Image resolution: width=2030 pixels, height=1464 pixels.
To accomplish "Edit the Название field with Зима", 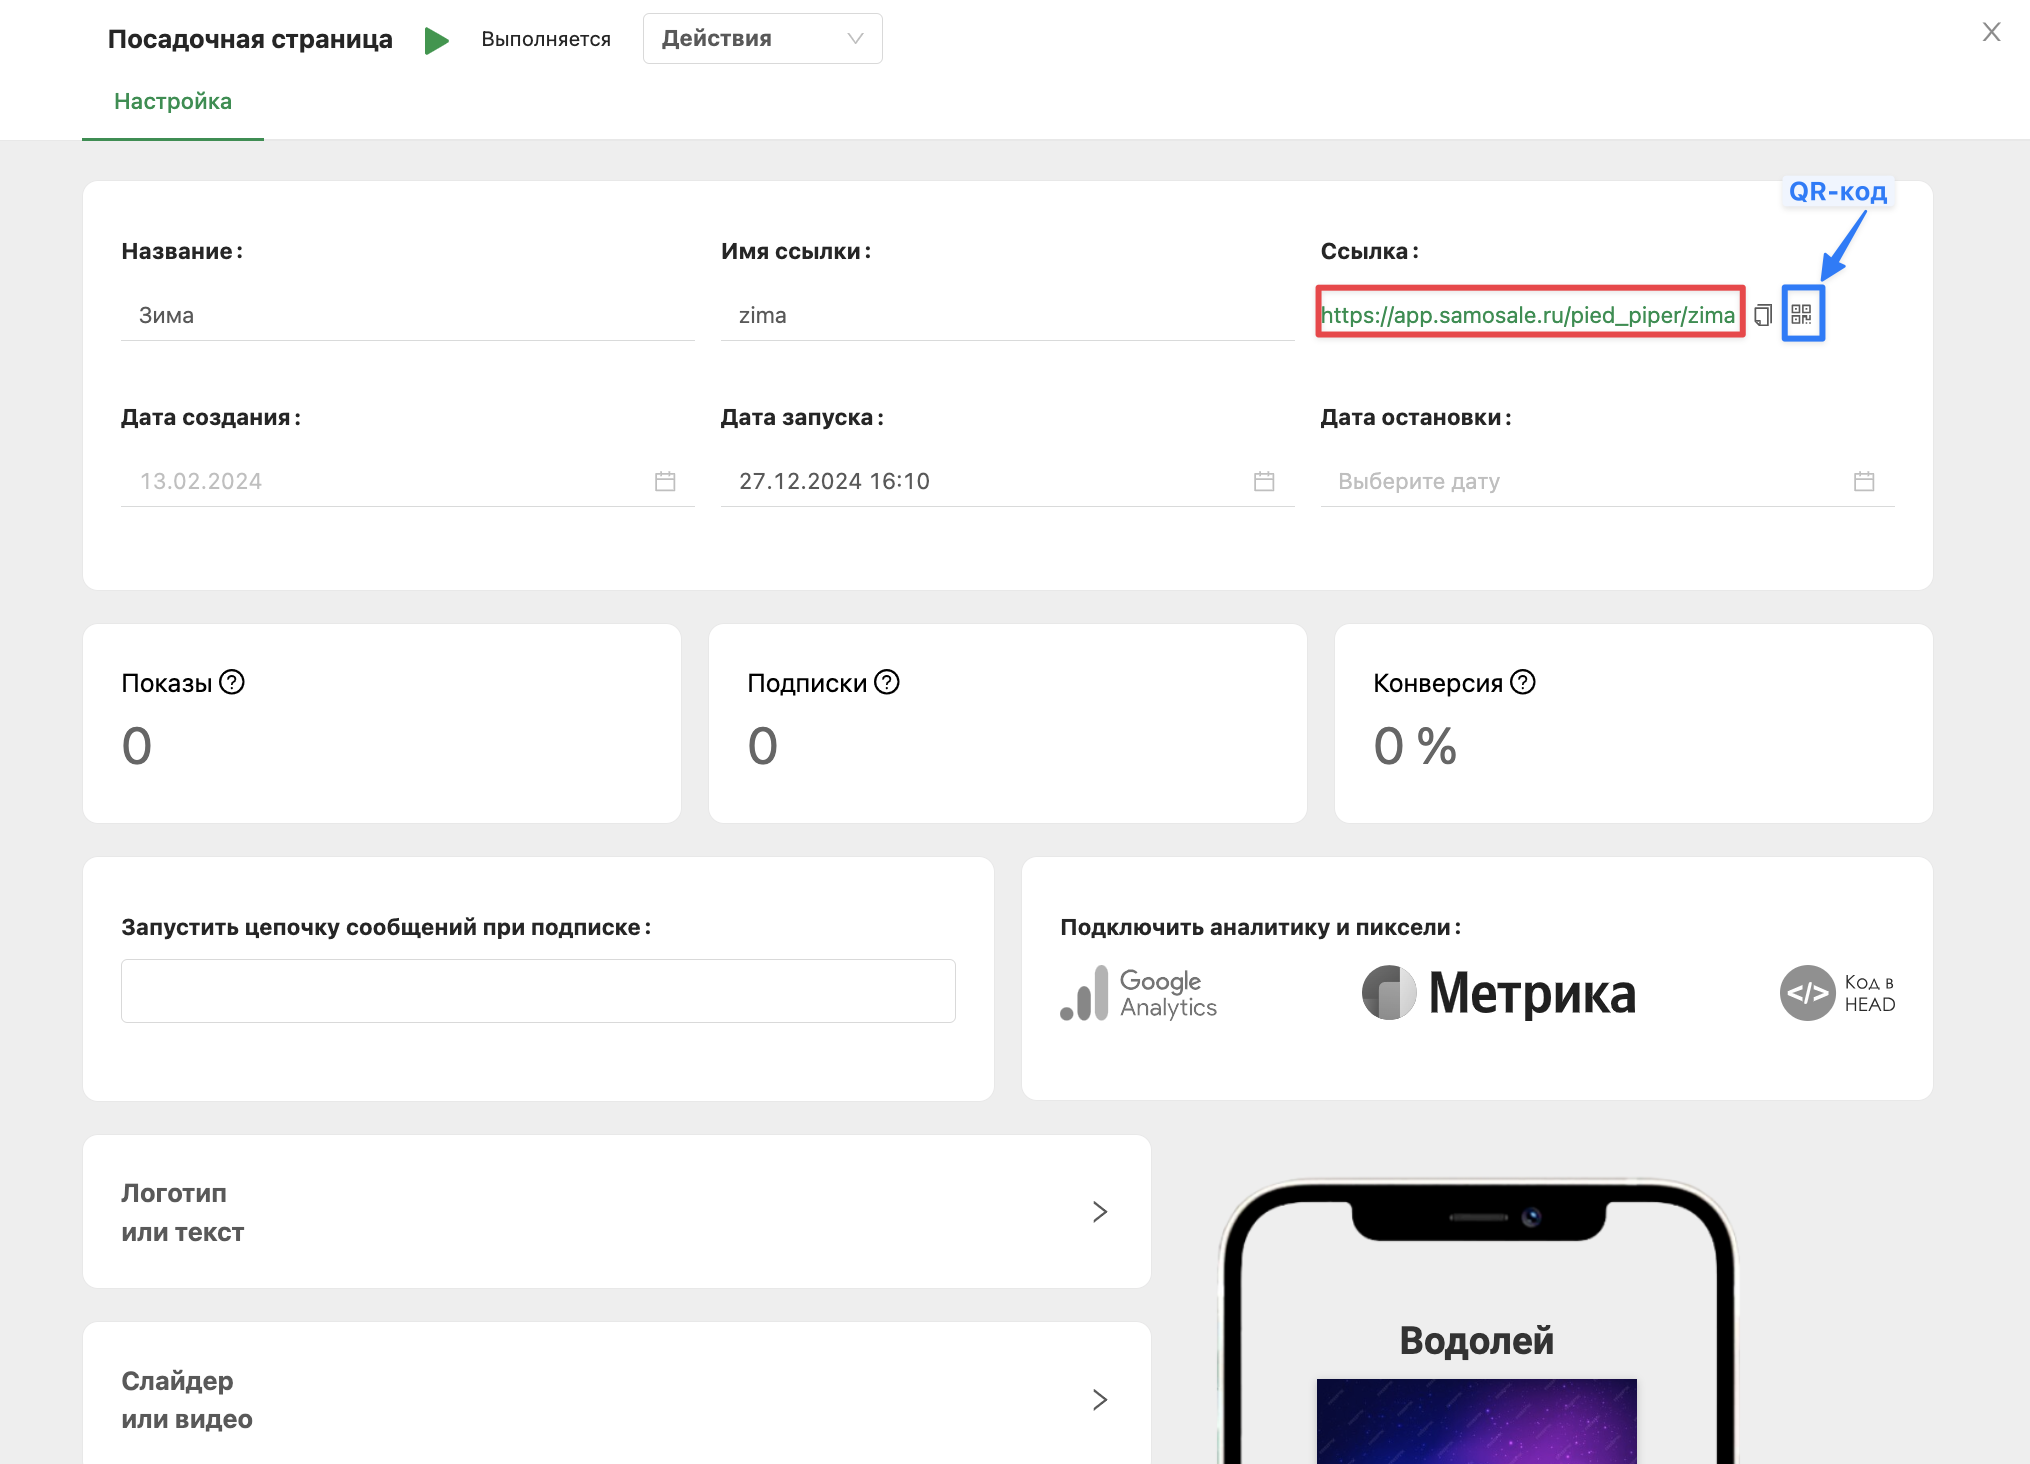I will [x=407, y=315].
